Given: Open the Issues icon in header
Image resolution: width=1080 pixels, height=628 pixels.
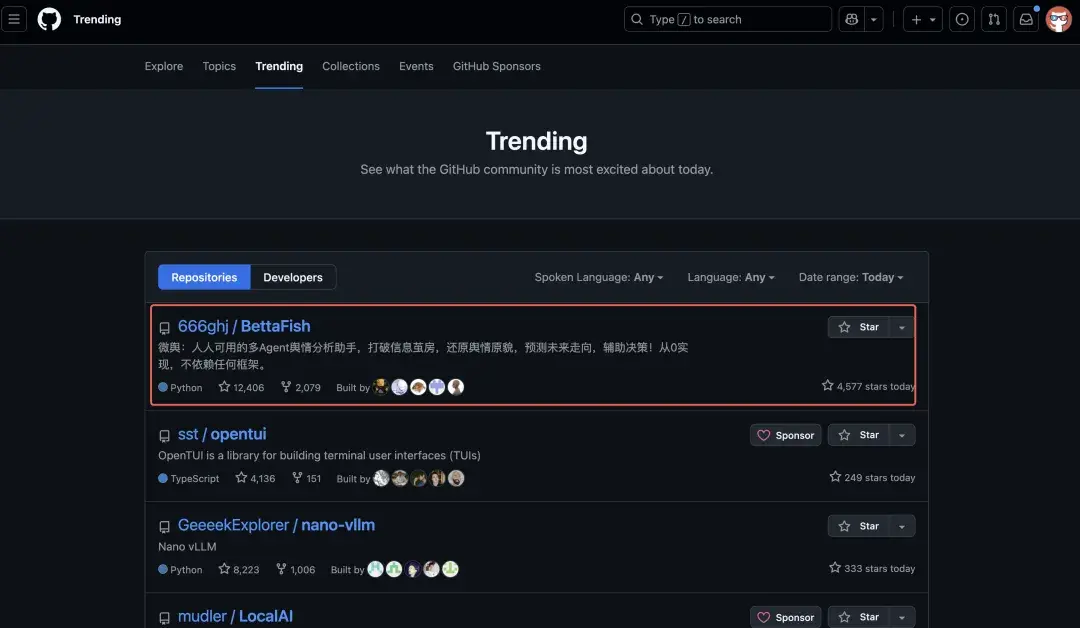Looking at the screenshot, I should pyautogui.click(x=962, y=19).
